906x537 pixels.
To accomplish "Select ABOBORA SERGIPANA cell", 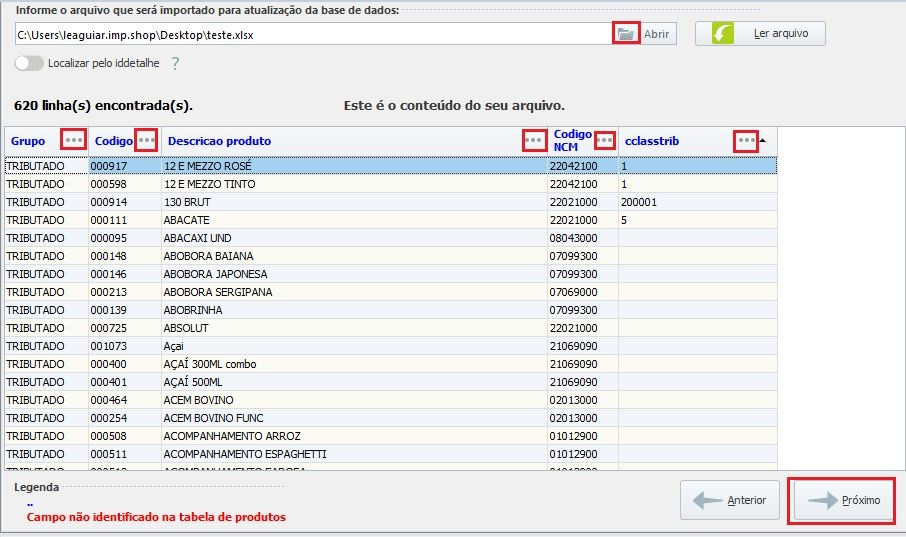I will tap(354, 291).
